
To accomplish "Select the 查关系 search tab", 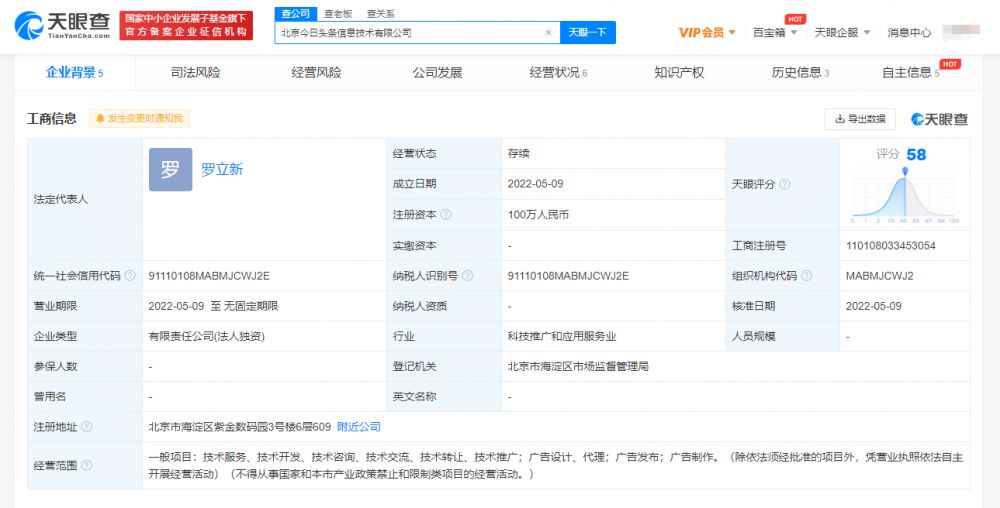I will pos(380,13).
